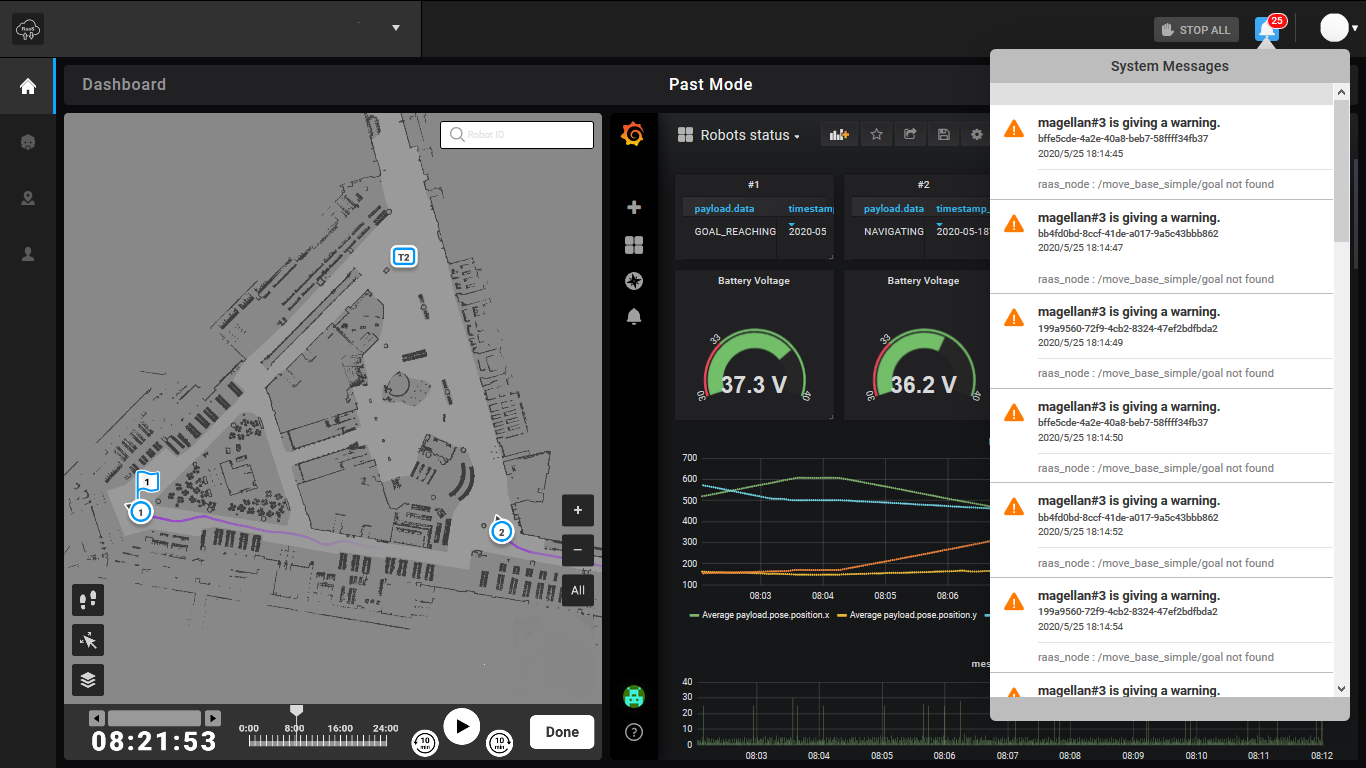Click the Share dashboard icon
Screen dimensions: 1366x768
910,134
